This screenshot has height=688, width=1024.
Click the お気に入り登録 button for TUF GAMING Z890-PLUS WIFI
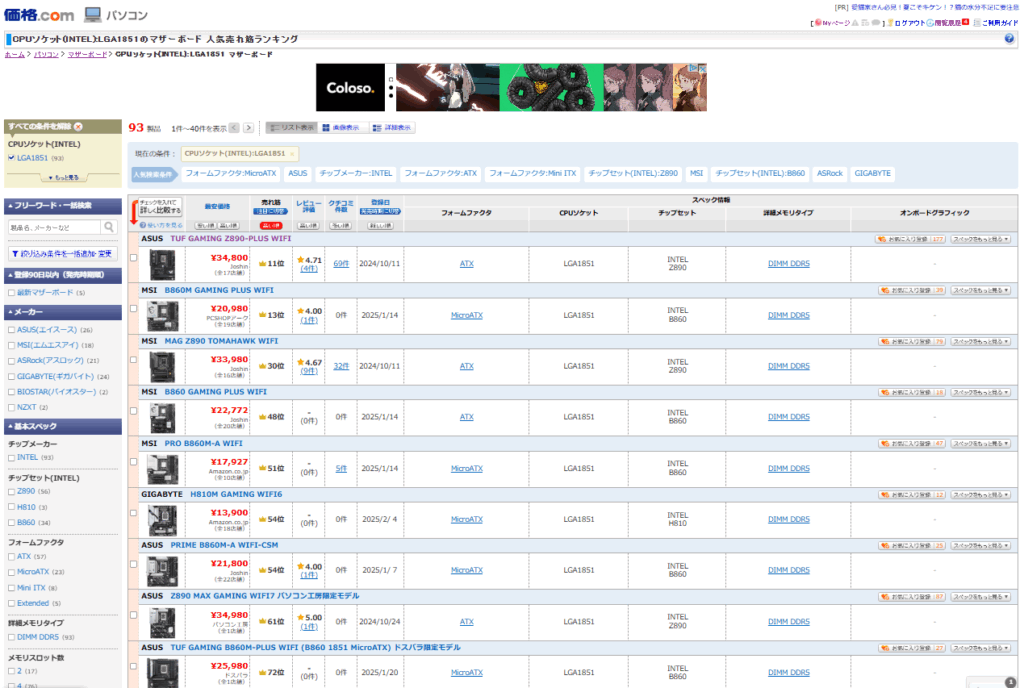[x=911, y=240]
